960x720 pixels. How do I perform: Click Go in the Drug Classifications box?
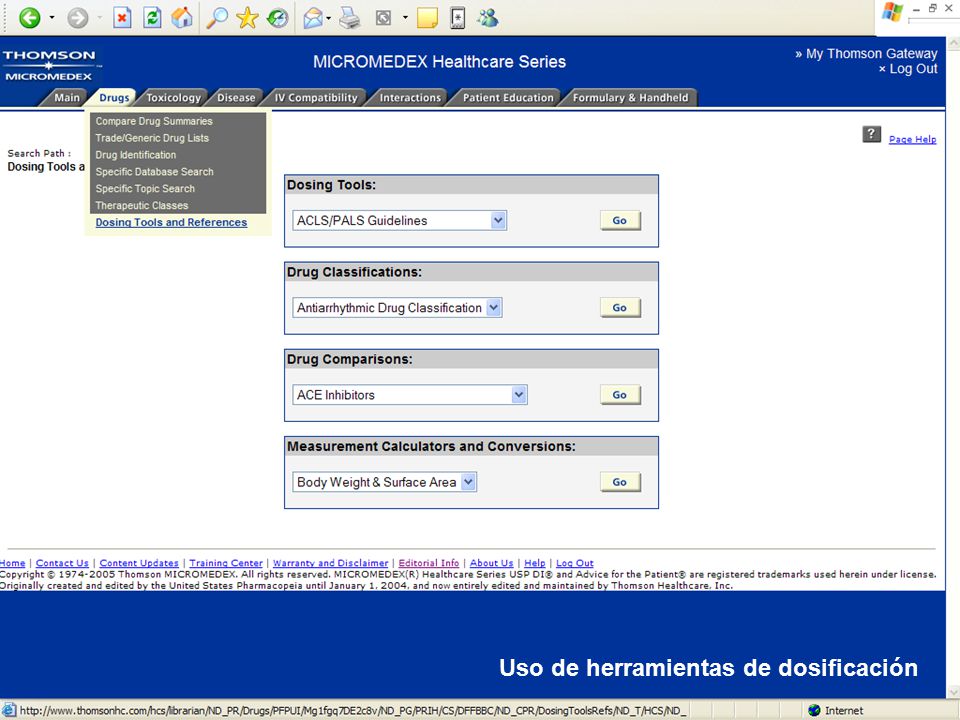620,307
